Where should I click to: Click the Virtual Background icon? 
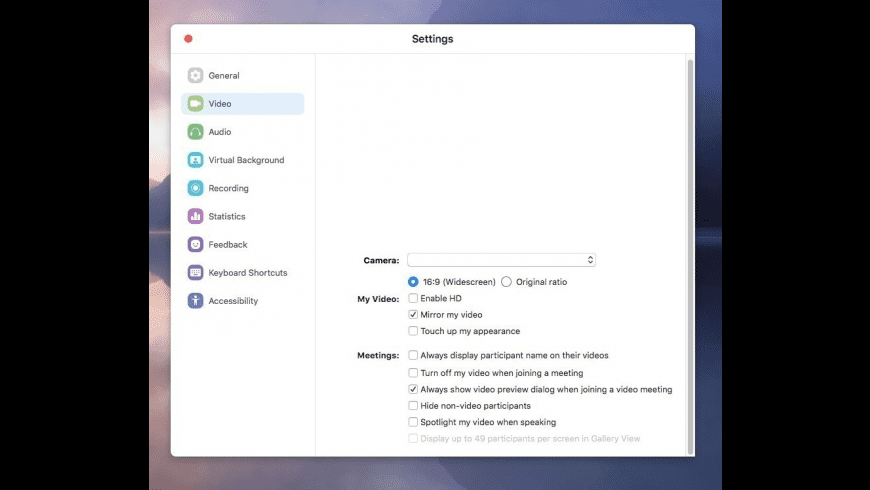pos(195,160)
